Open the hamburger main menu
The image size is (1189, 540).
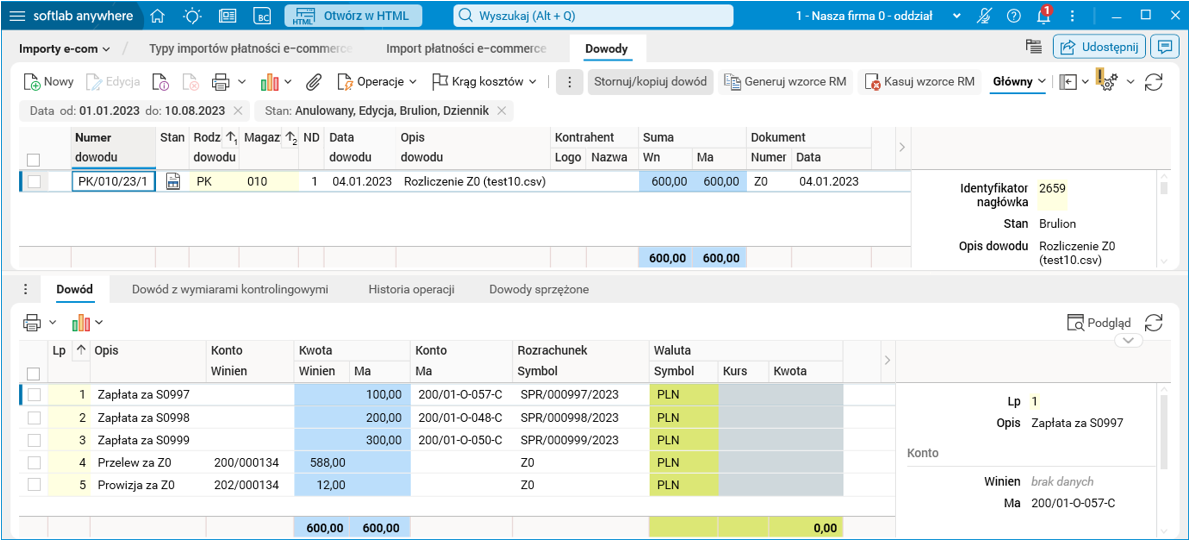coord(18,16)
